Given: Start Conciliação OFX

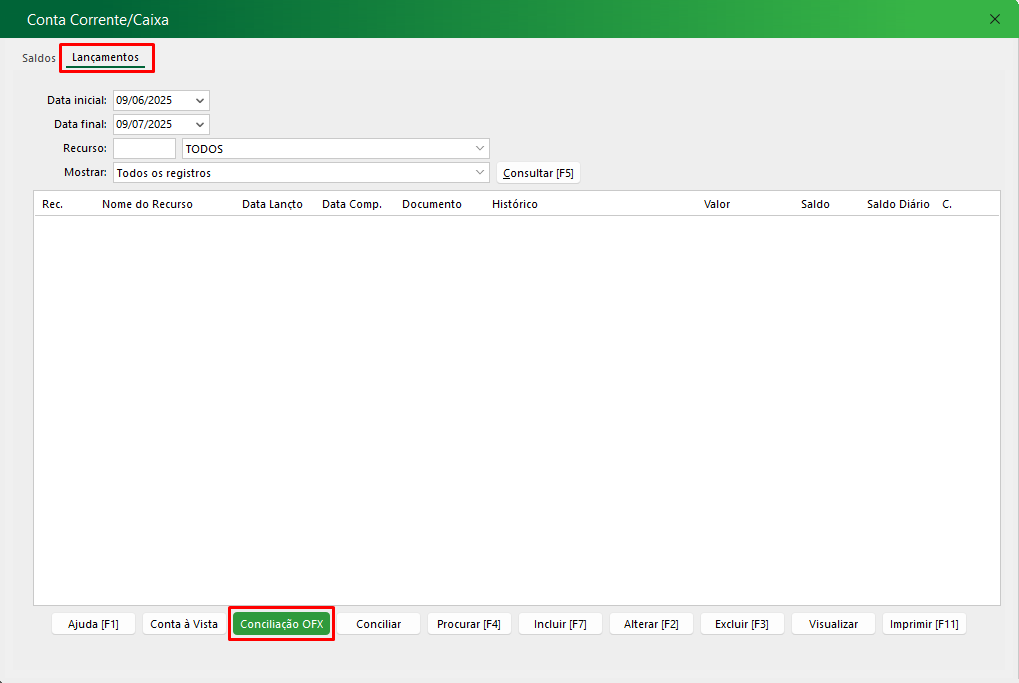Looking at the screenshot, I should pyautogui.click(x=281, y=624).
